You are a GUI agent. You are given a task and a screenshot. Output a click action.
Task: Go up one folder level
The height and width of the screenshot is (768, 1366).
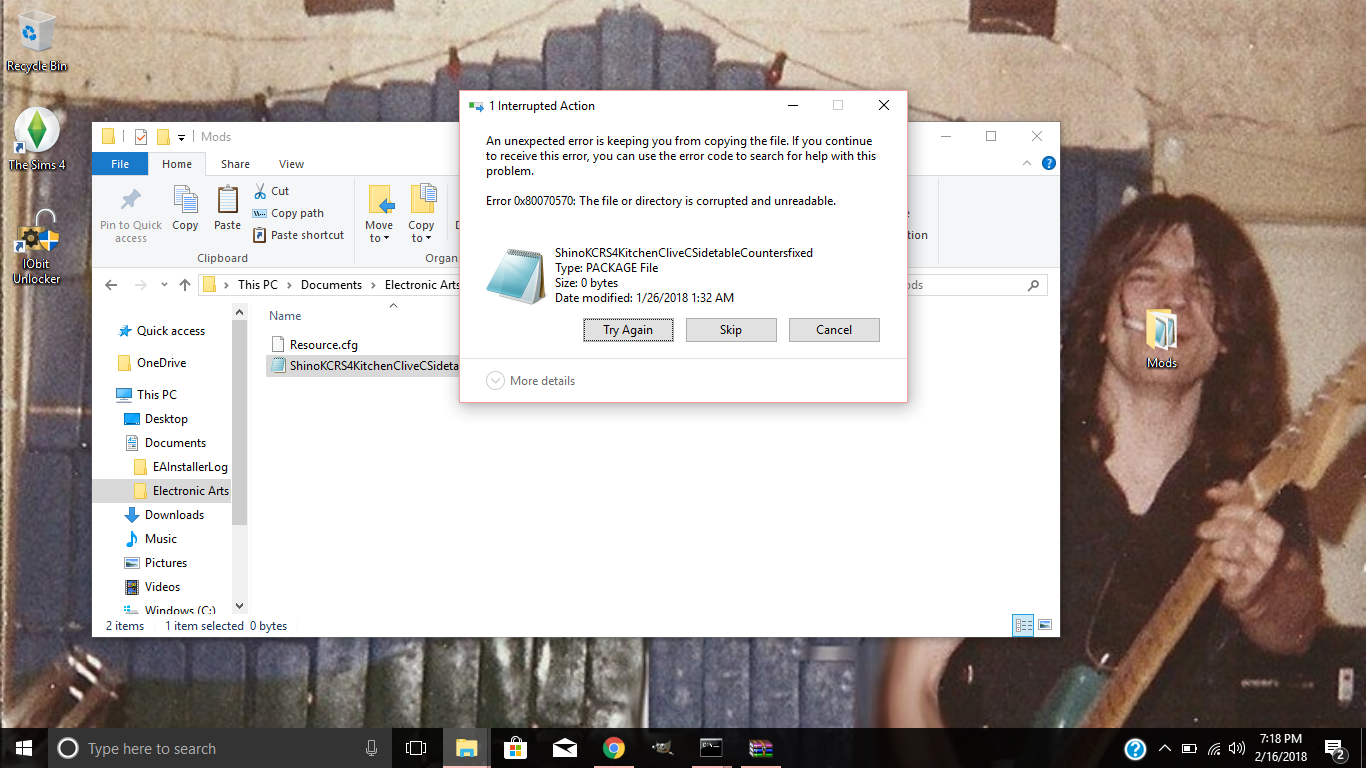(x=185, y=285)
